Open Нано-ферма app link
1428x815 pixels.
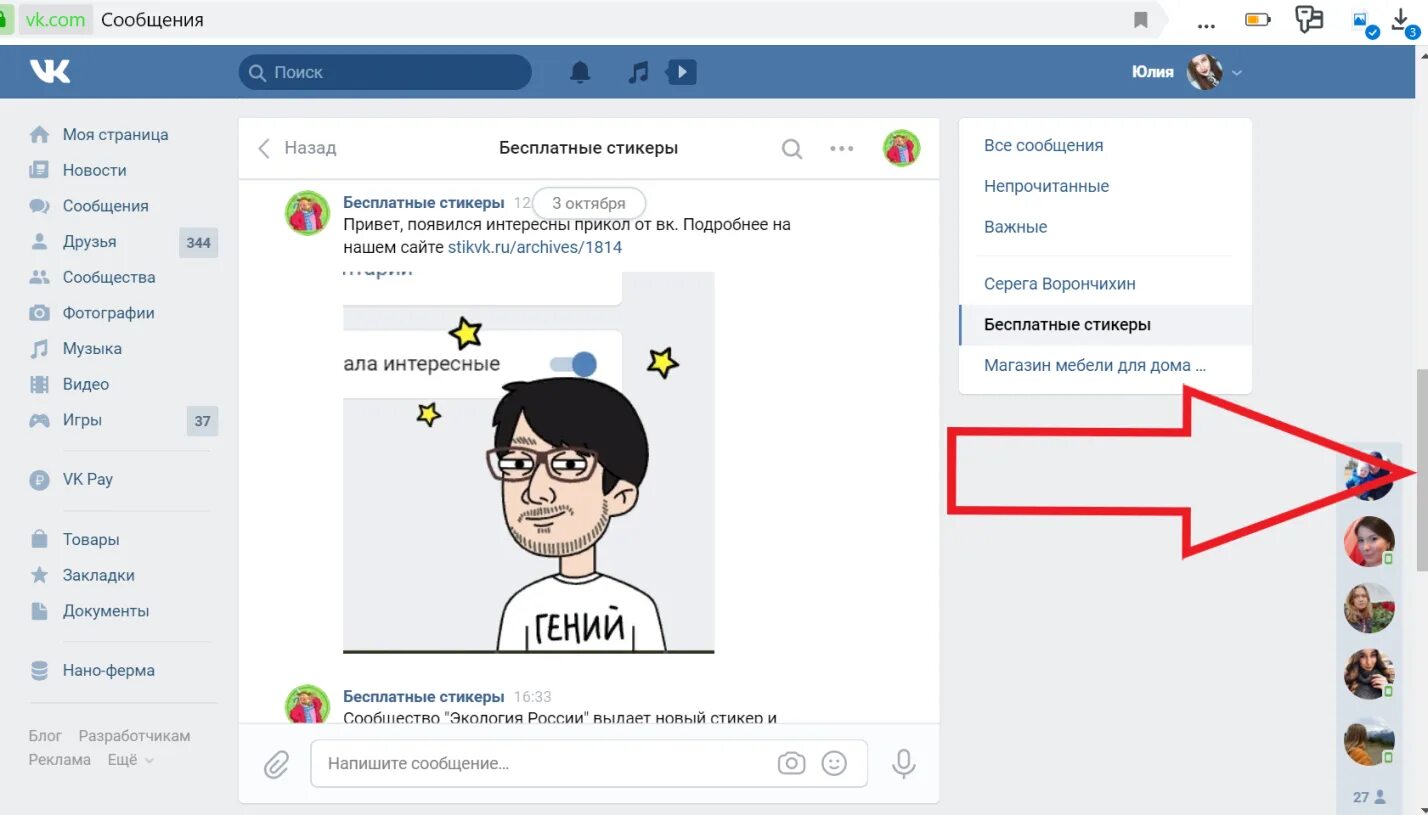click(x=108, y=671)
